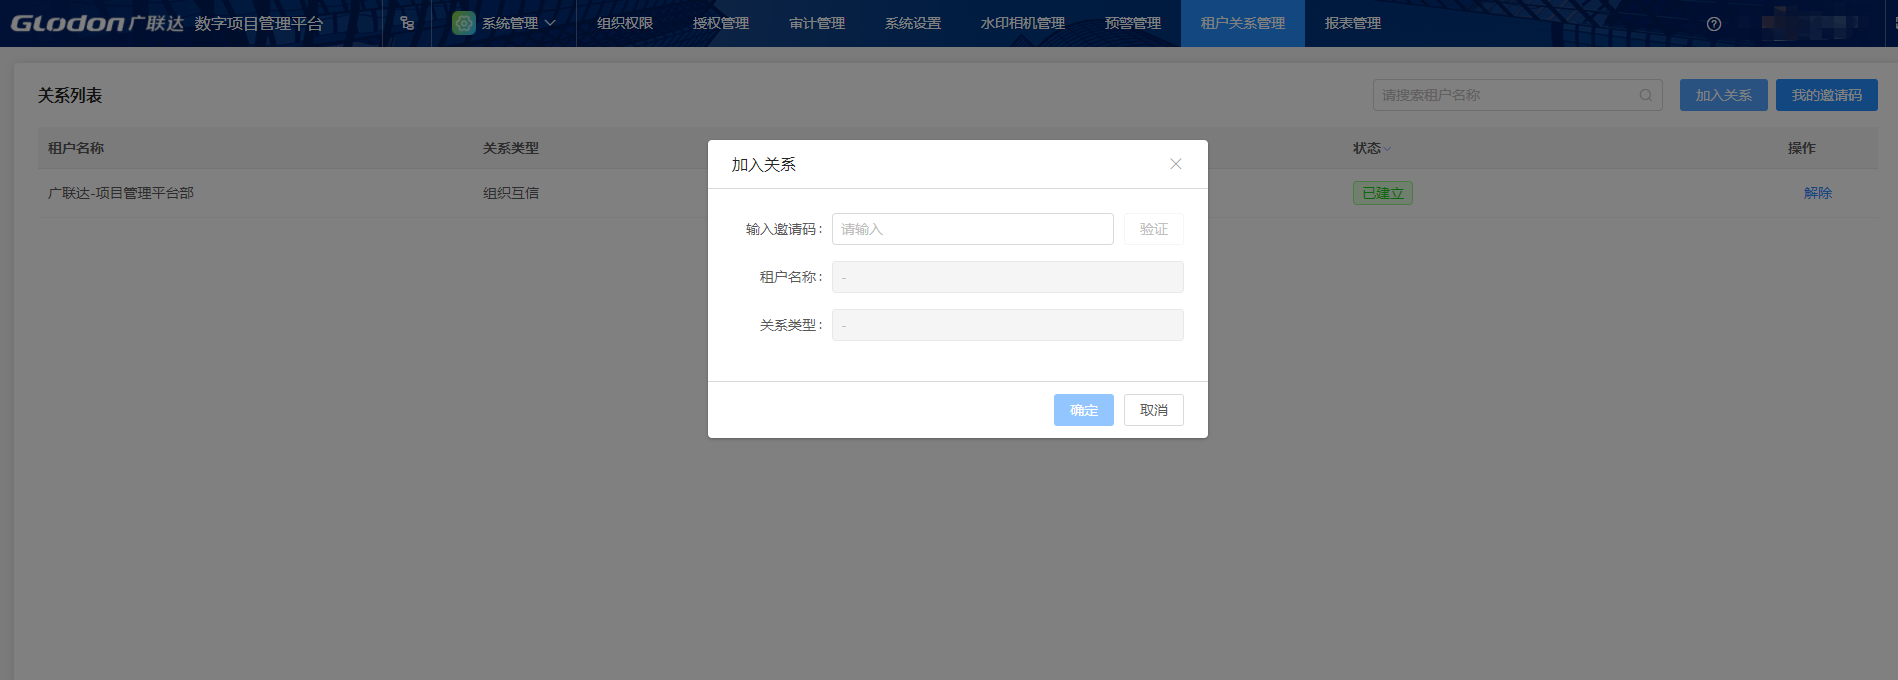Select the 报表管理 tab
Screen dimensions: 1898x680
1353,23
